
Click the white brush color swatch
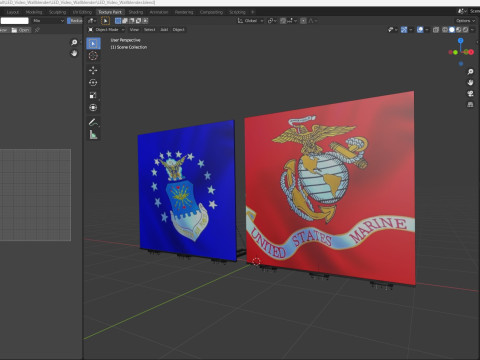(15, 21)
